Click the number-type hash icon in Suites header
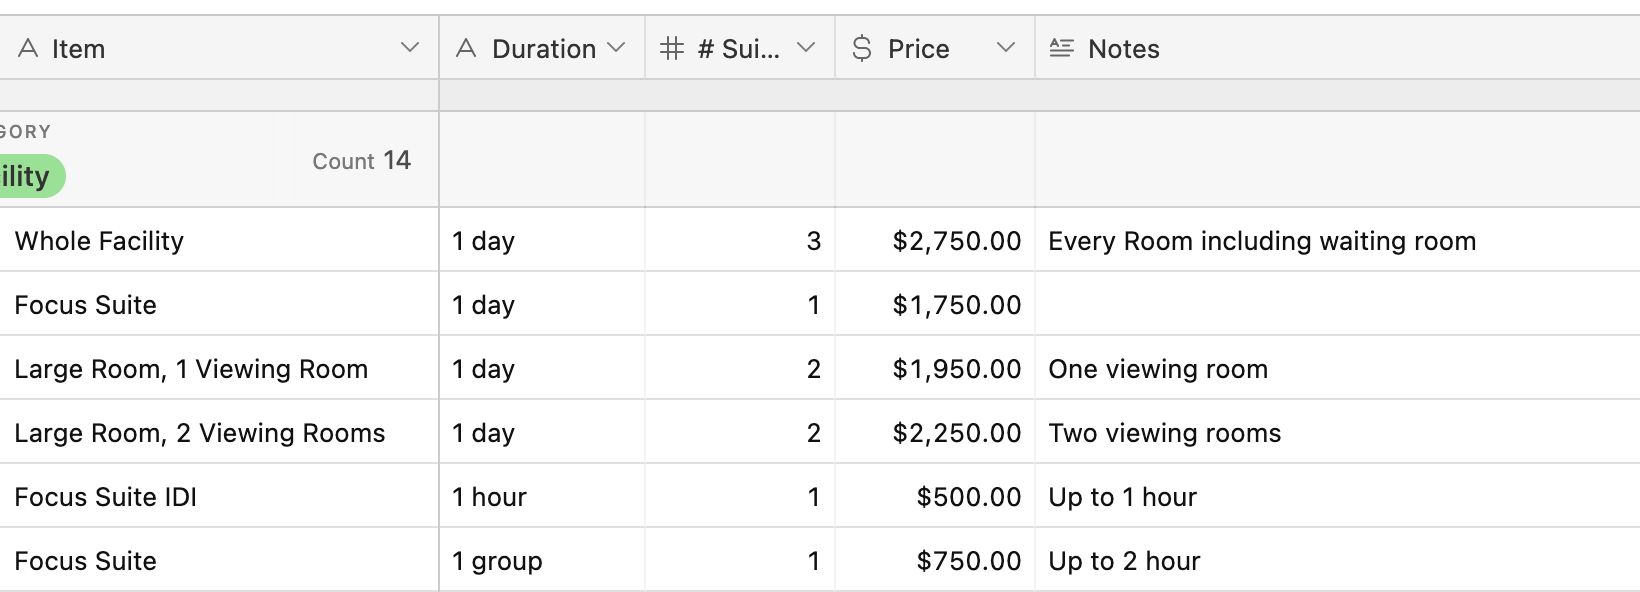Screen dimensions: 1640x592 pos(672,48)
